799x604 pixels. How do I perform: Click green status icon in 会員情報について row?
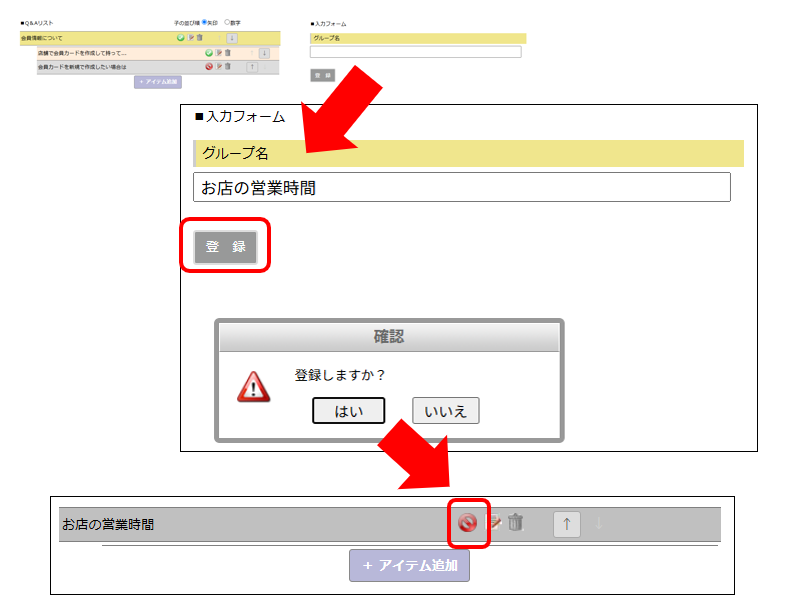tap(181, 38)
